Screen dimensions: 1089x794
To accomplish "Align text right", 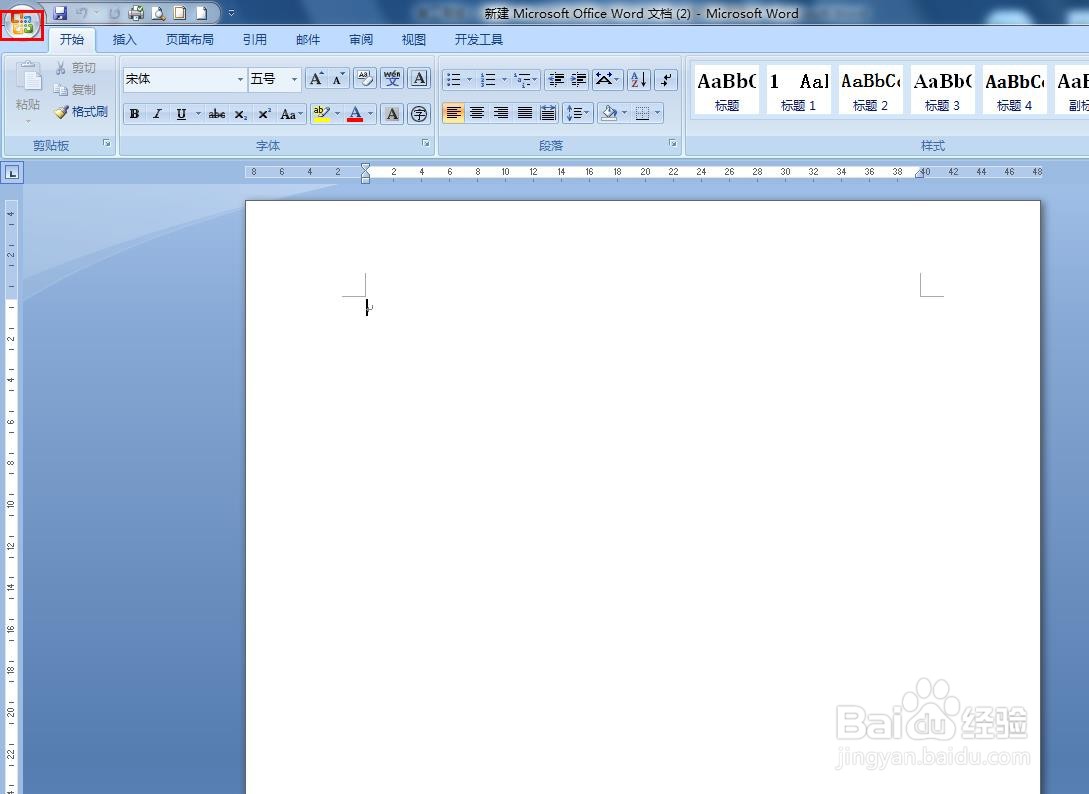I will [501, 113].
